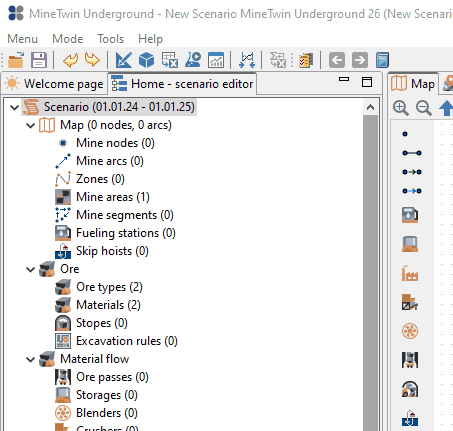This screenshot has height=431, width=453.
Task: Select the ore pass palette tool
Action: pos(410,360)
